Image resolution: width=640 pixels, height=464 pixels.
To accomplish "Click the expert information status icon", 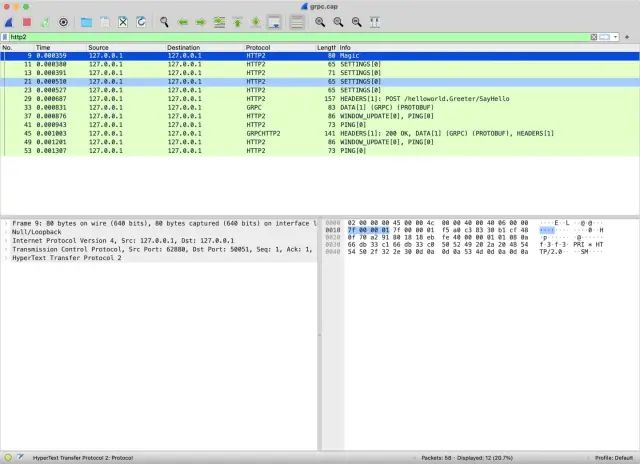I will pyautogui.click(x=8, y=457).
